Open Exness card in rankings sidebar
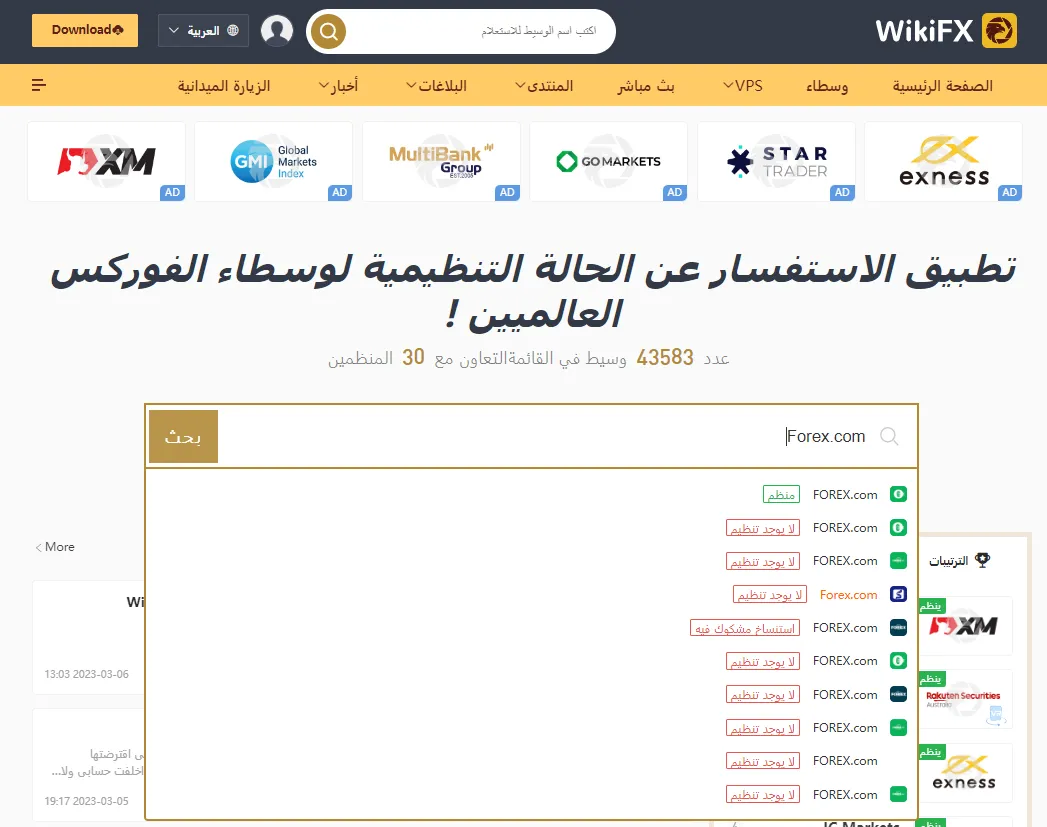The height and width of the screenshot is (827, 1047). tap(966, 773)
